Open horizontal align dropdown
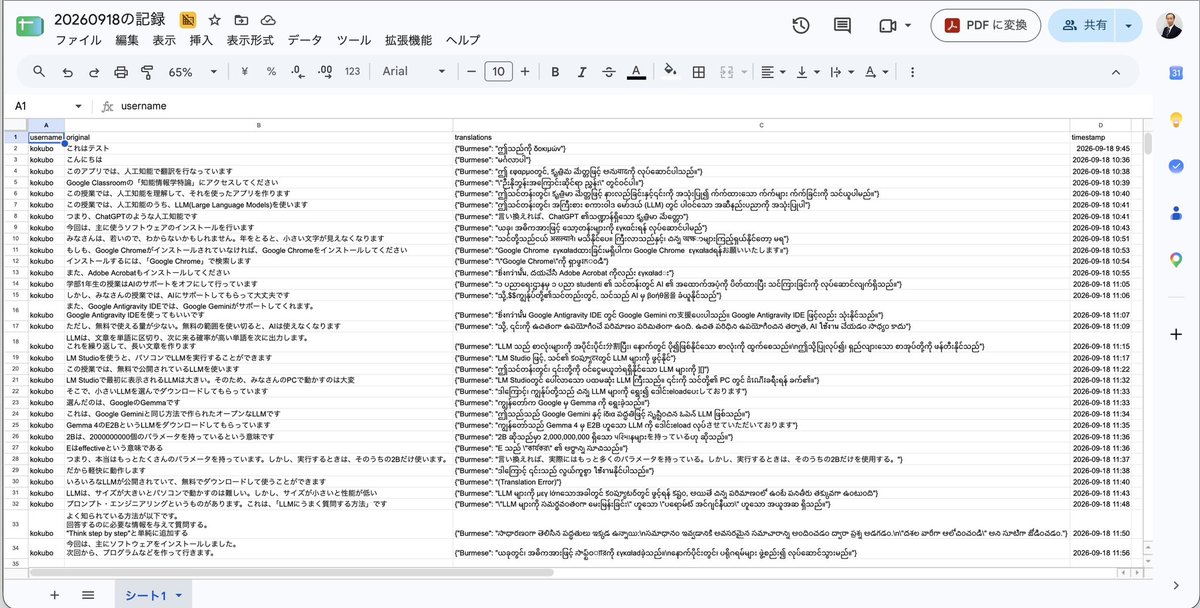1200x608 pixels. tap(772, 71)
